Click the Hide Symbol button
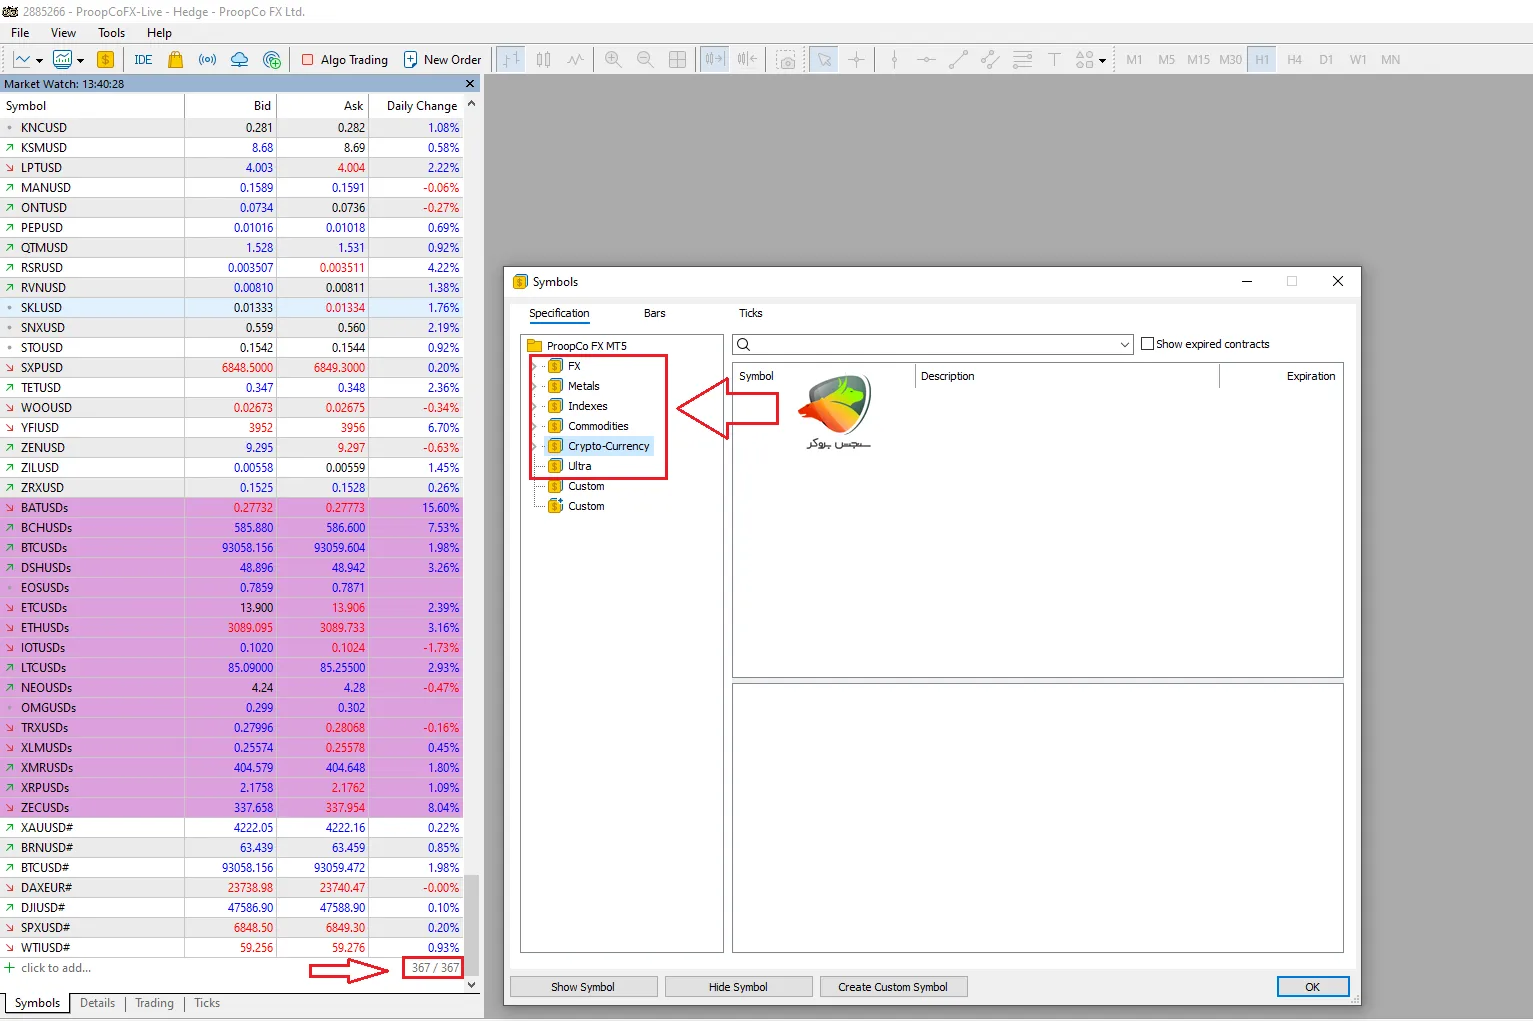Viewport: 1533px width, 1021px height. 738,987
